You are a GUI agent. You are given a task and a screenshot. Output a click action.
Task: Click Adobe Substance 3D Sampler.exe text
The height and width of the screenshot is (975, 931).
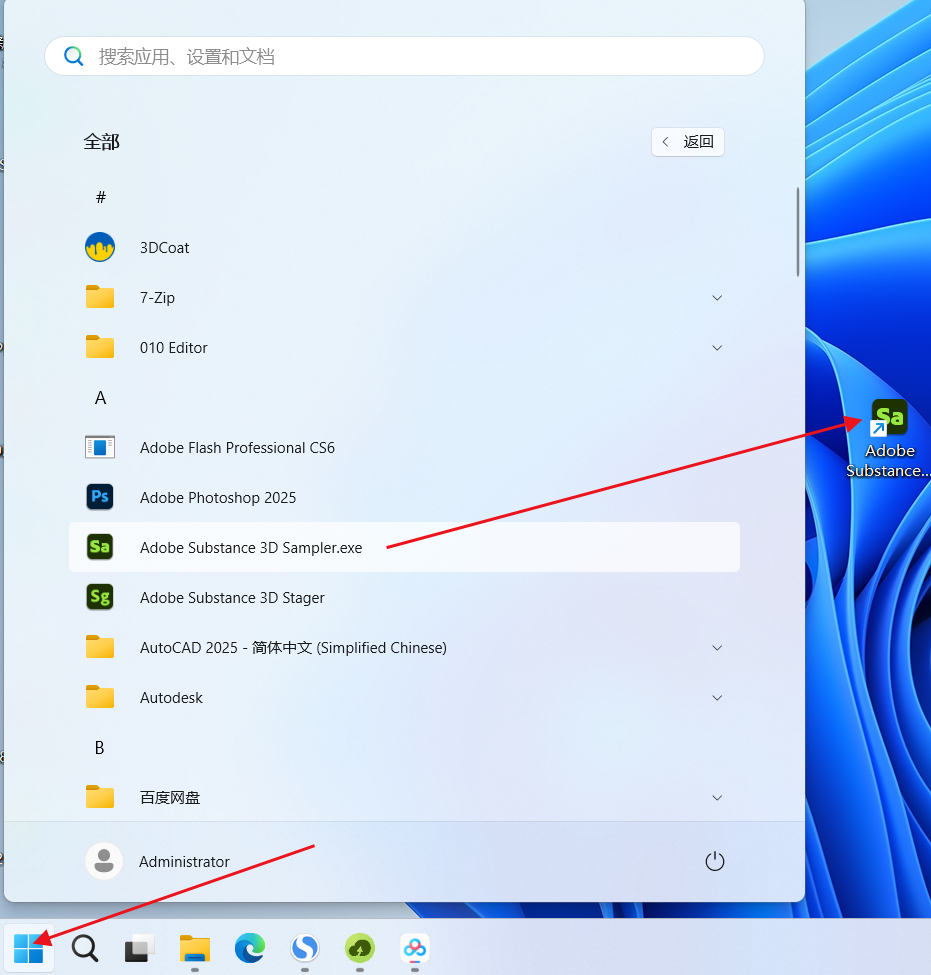[251, 548]
